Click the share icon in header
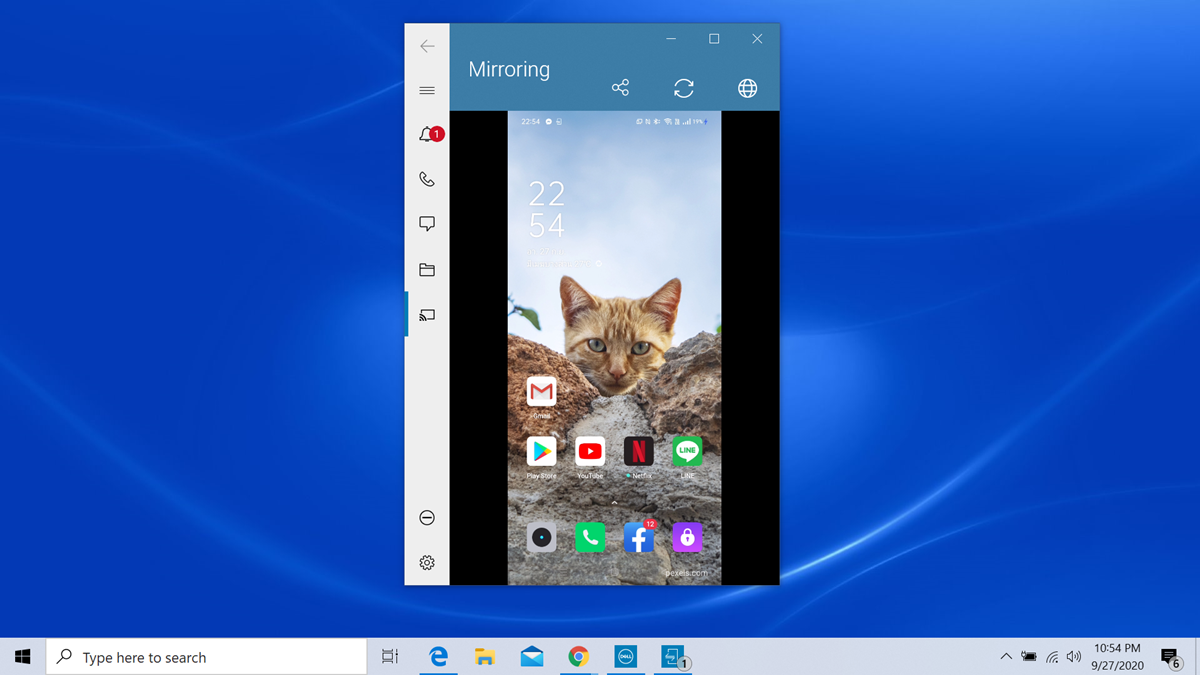1200x675 pixels. pos(620,88)
